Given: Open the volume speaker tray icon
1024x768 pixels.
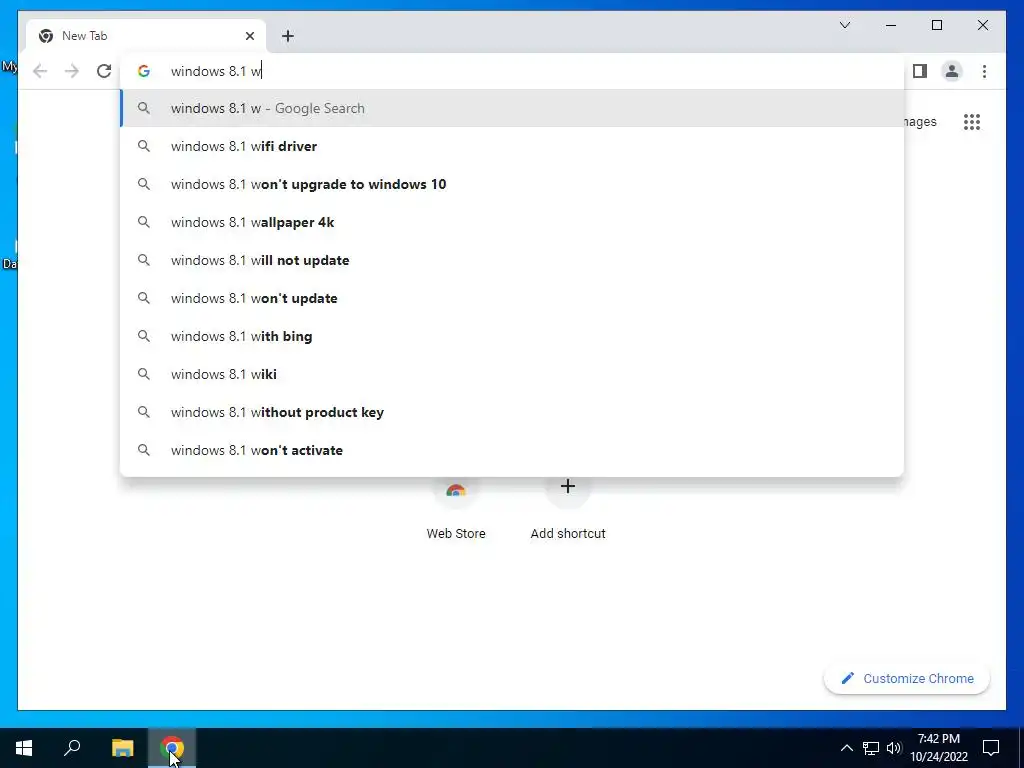Looking at the screenshot, I should 894,748.
